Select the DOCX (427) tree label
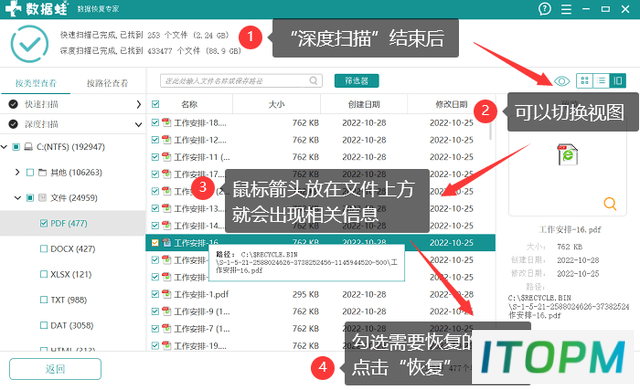Image resolution: width=640 pixels, height=390 pixels. tap(73, 248)
